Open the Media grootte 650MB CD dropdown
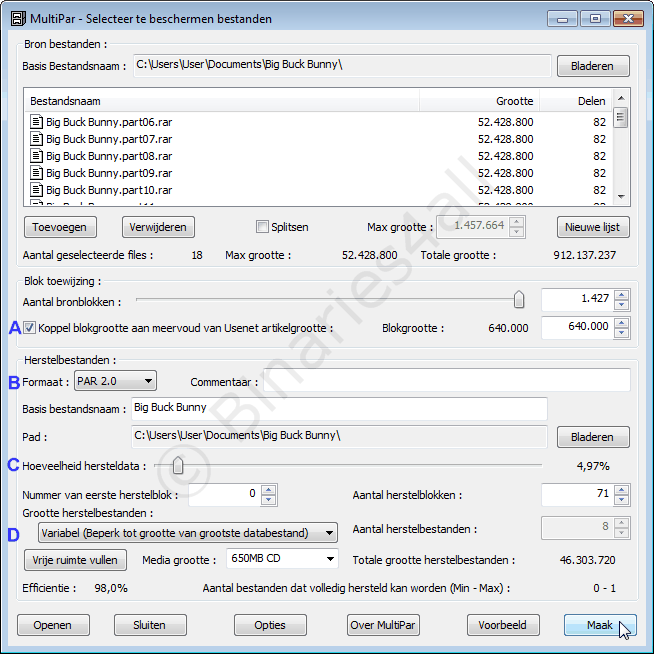The width and height of the screenshot is (654, 654). click(x=282, y=558)
